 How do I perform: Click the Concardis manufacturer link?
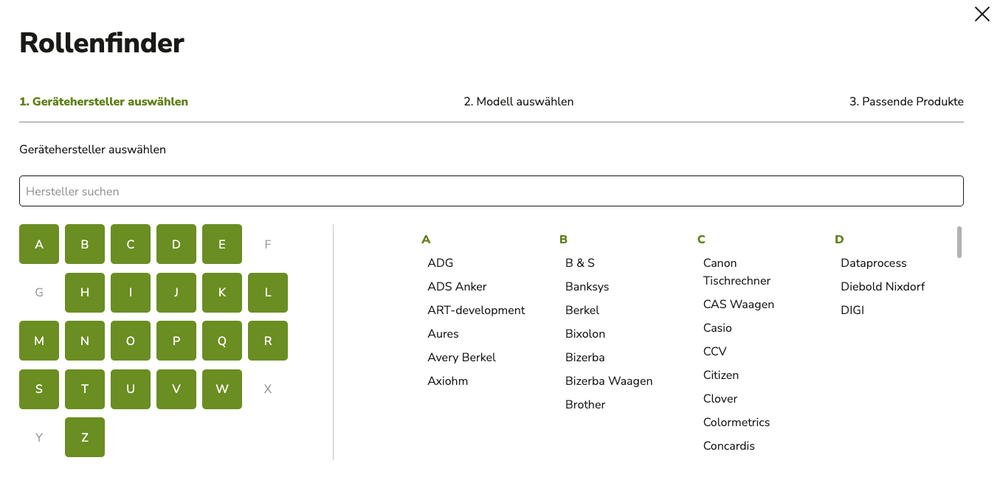728,446
